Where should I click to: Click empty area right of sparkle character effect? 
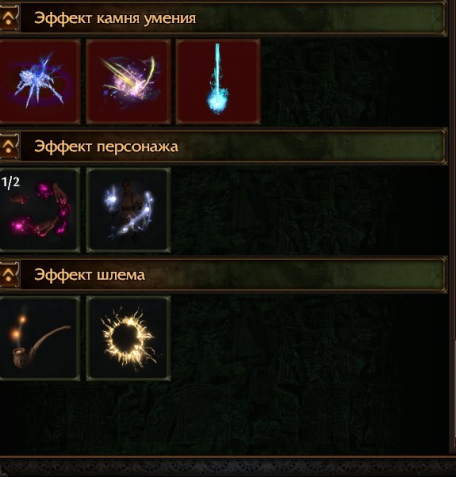click(x=309, y=210)
